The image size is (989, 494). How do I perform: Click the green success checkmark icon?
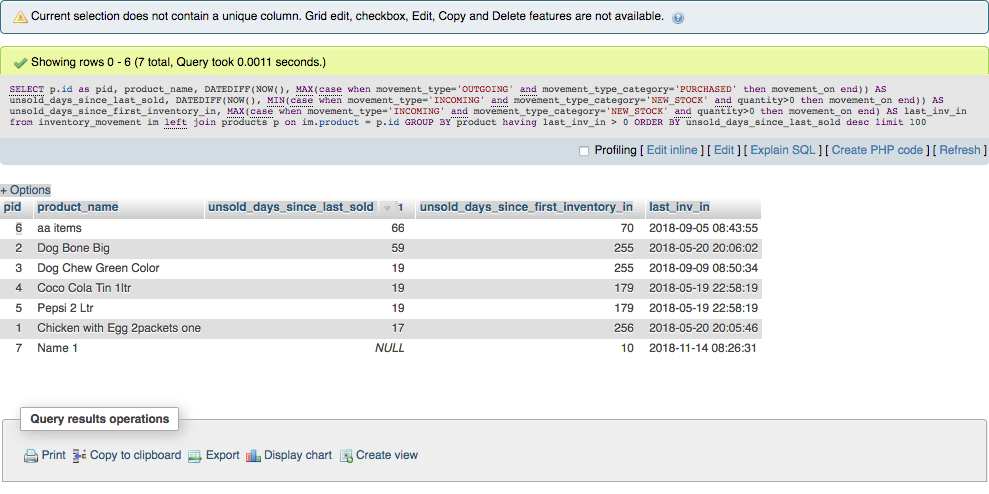coord(19,62)
